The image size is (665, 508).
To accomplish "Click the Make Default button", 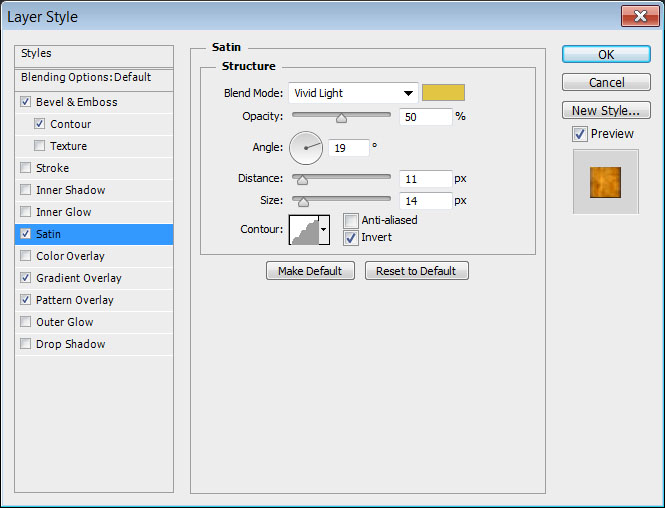I will [x=310, y=271].
